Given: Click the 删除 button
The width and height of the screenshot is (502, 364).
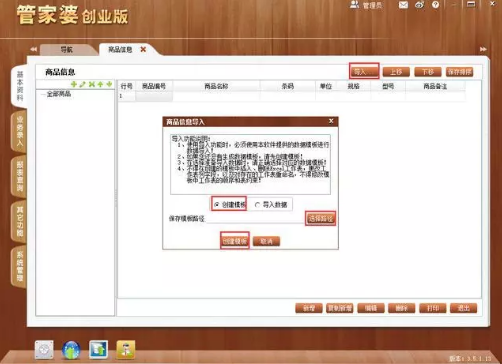Looking at the screenshot, I should tap(402, 308).
